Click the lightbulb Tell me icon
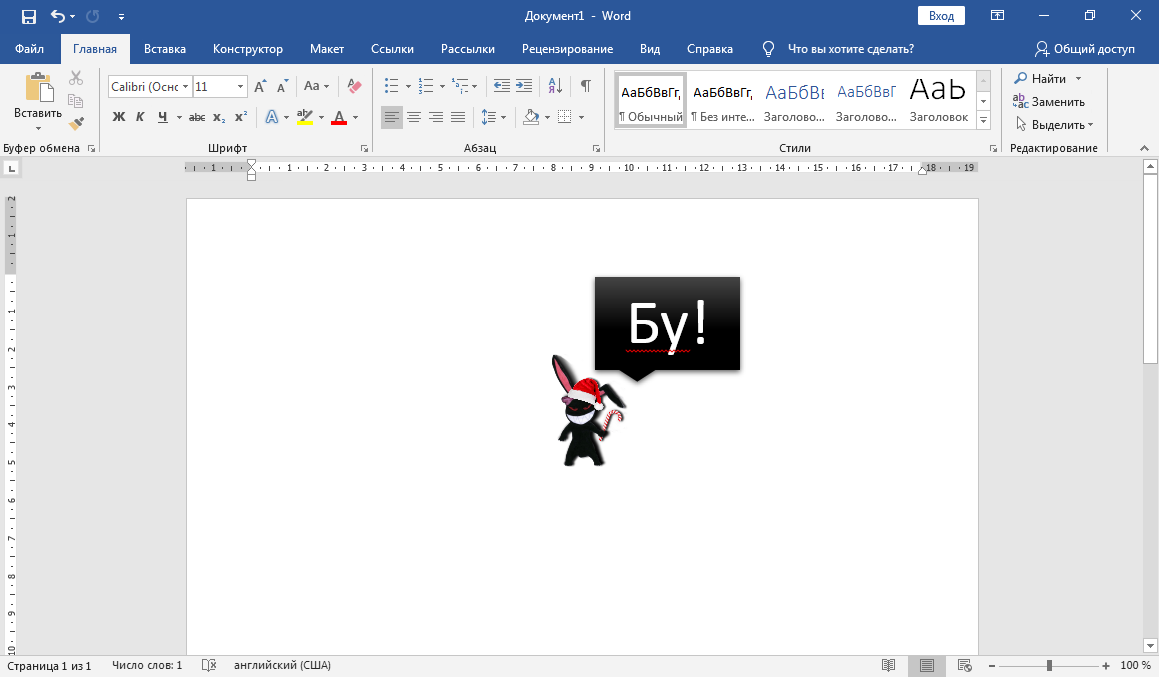This screenshot has width=1159, height=677. [769, 49]
